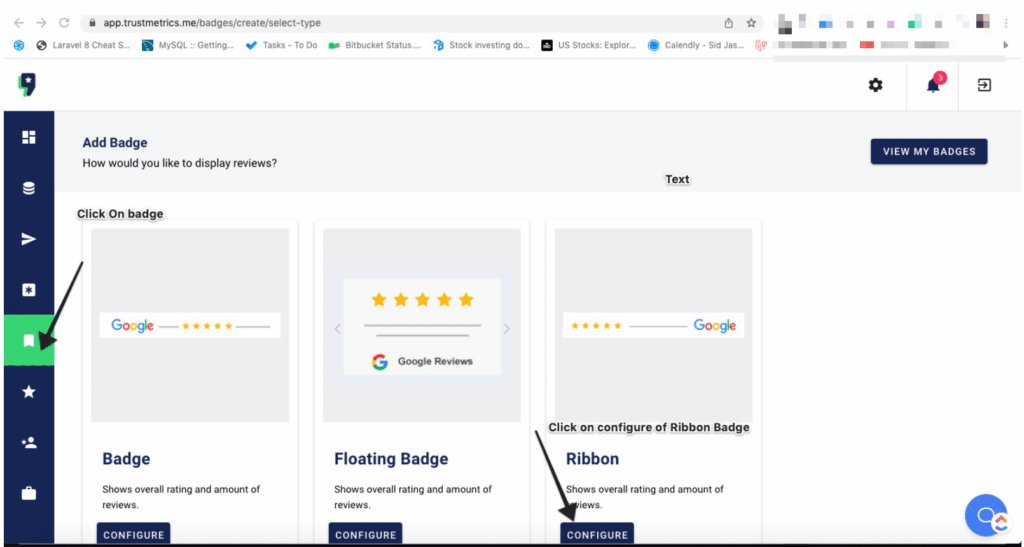
Task: Open the Stock investing do... bookmark
Action: click(x=481, y=45)
